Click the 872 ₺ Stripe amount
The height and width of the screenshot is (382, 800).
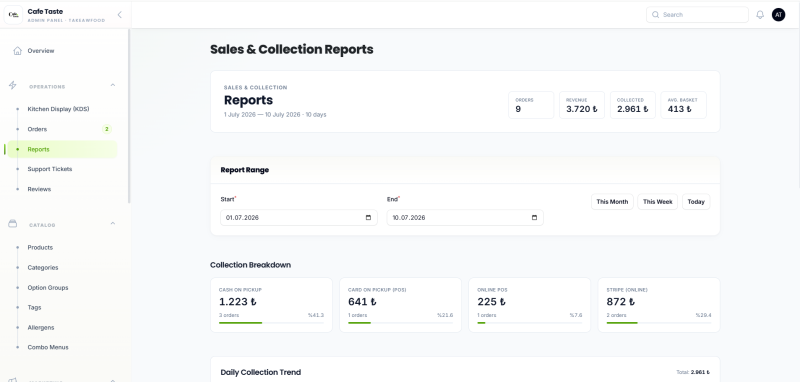[621, 302]
